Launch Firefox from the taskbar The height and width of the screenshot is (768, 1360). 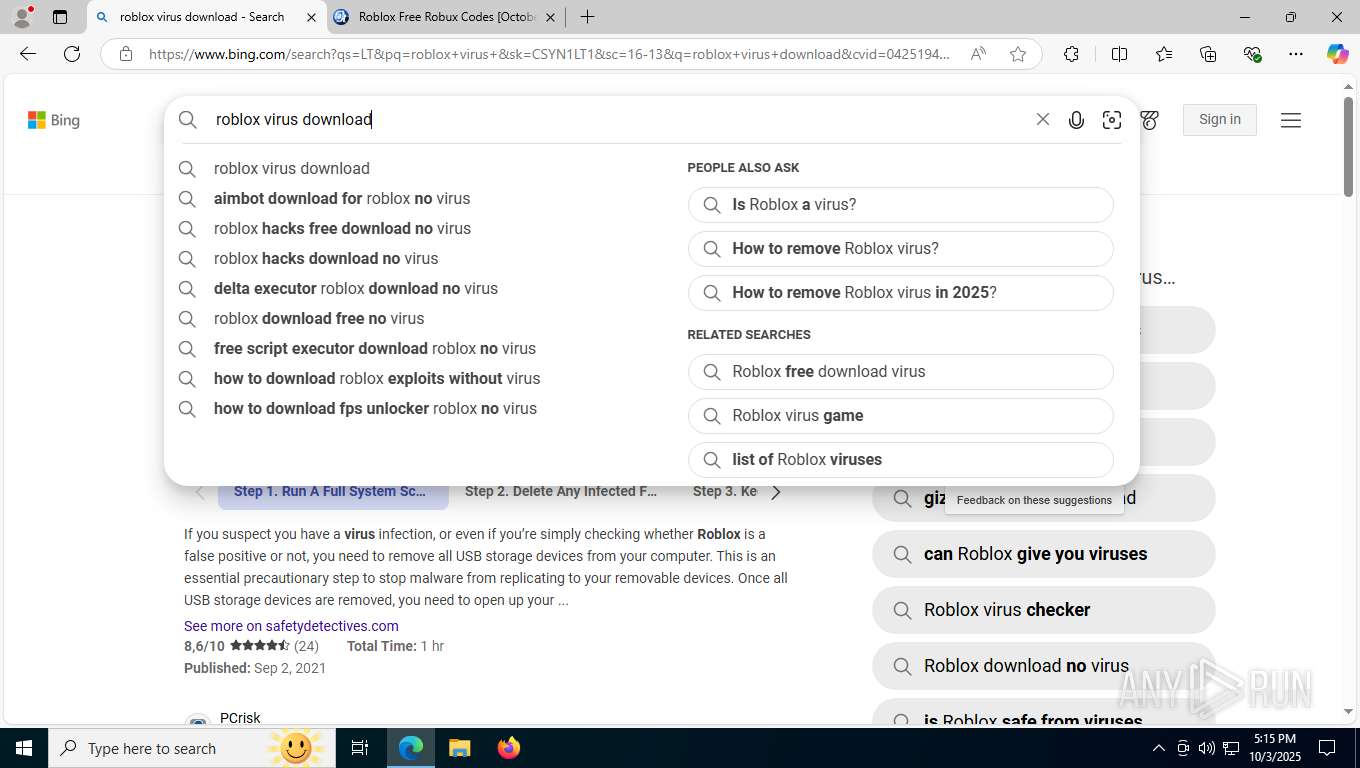(509, 748)
